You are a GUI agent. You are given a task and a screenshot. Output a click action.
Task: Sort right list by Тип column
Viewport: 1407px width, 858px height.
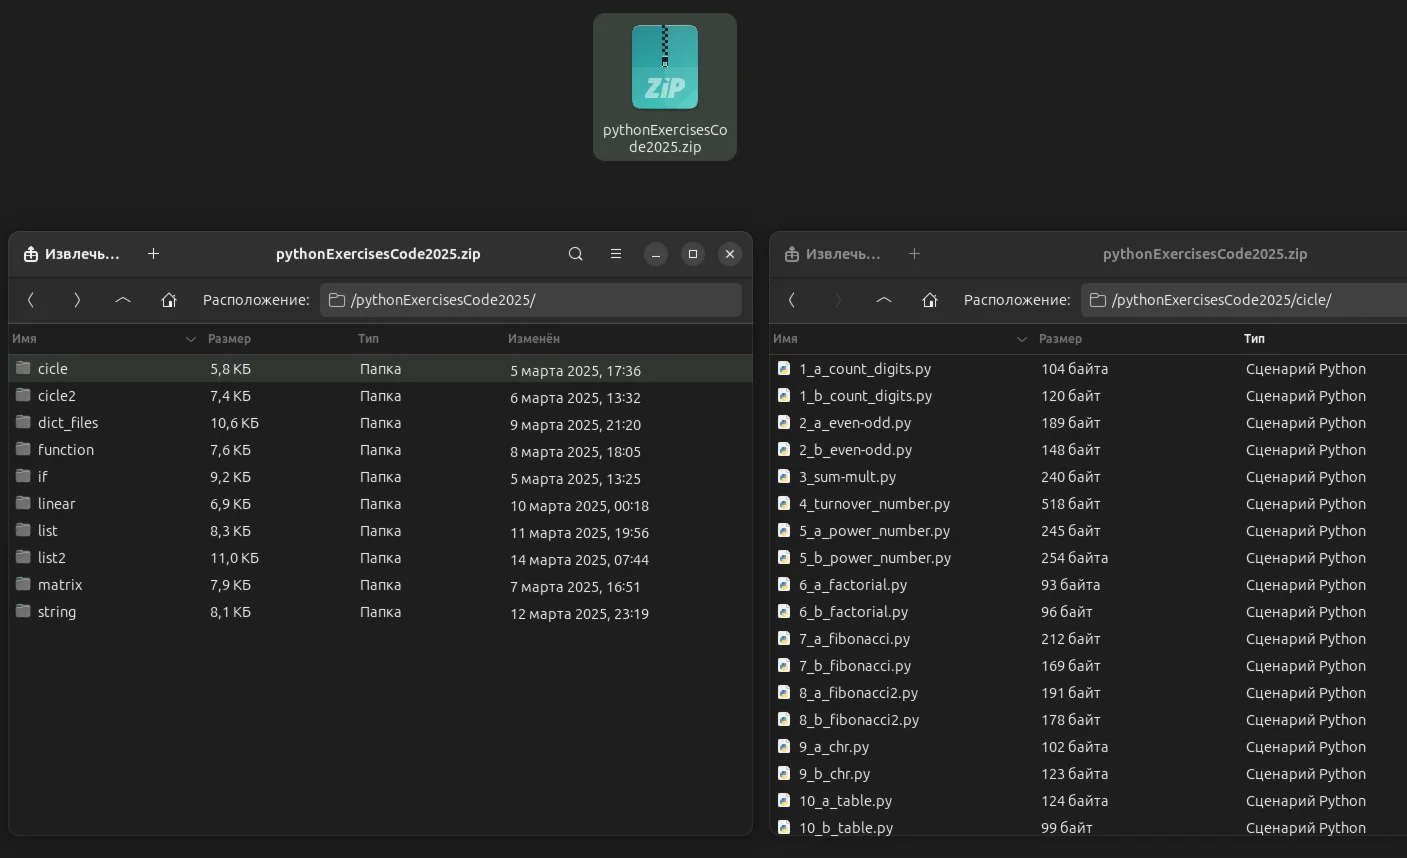[x=1254, y=339]
